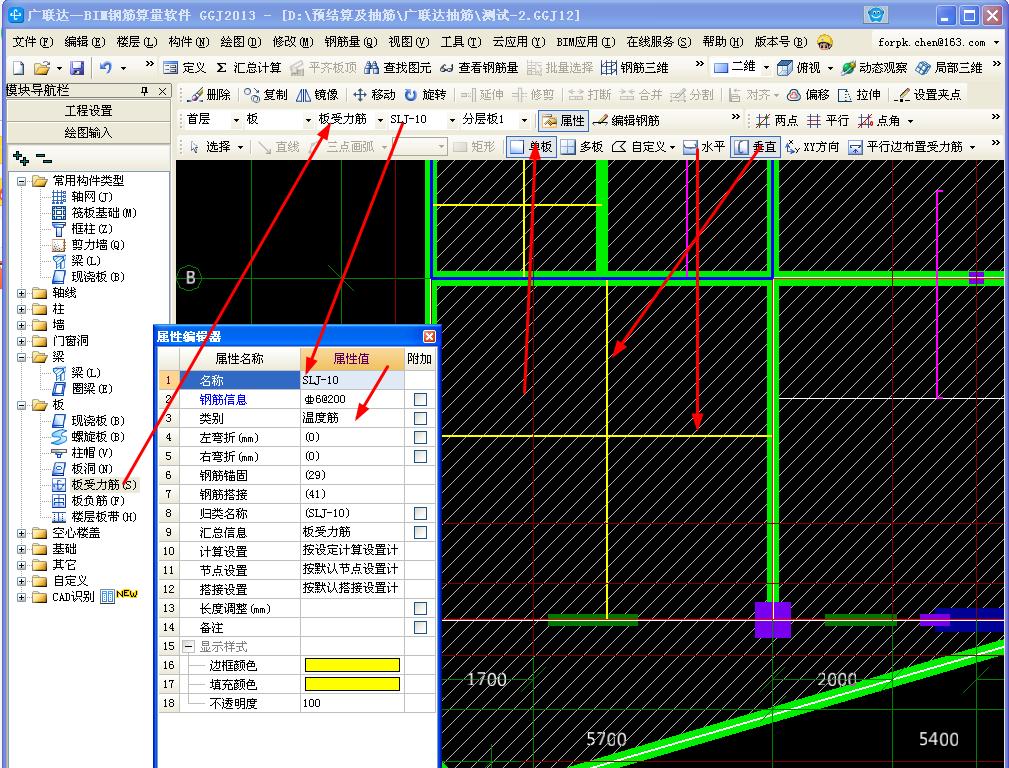
Task: Click 工程设置 navigation button
Action: pyautogui.click(x=88, y=111)
